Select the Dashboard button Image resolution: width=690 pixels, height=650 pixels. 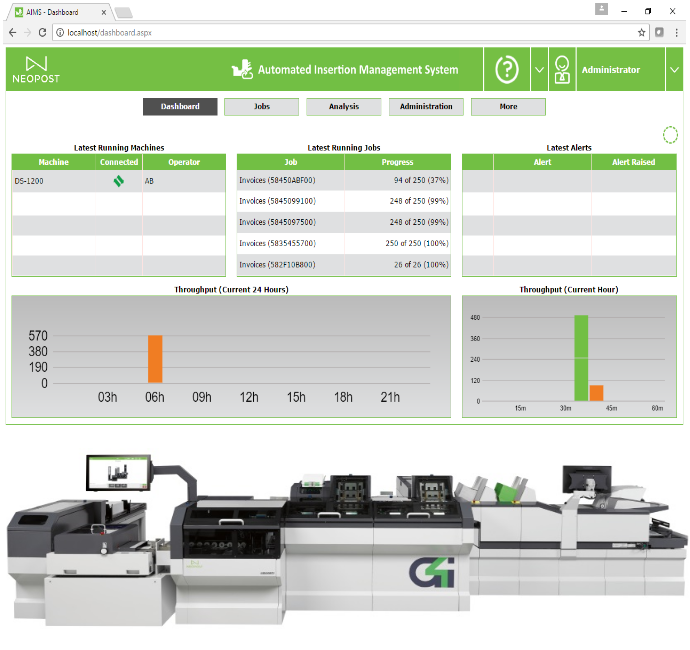(x=180, y=107)
